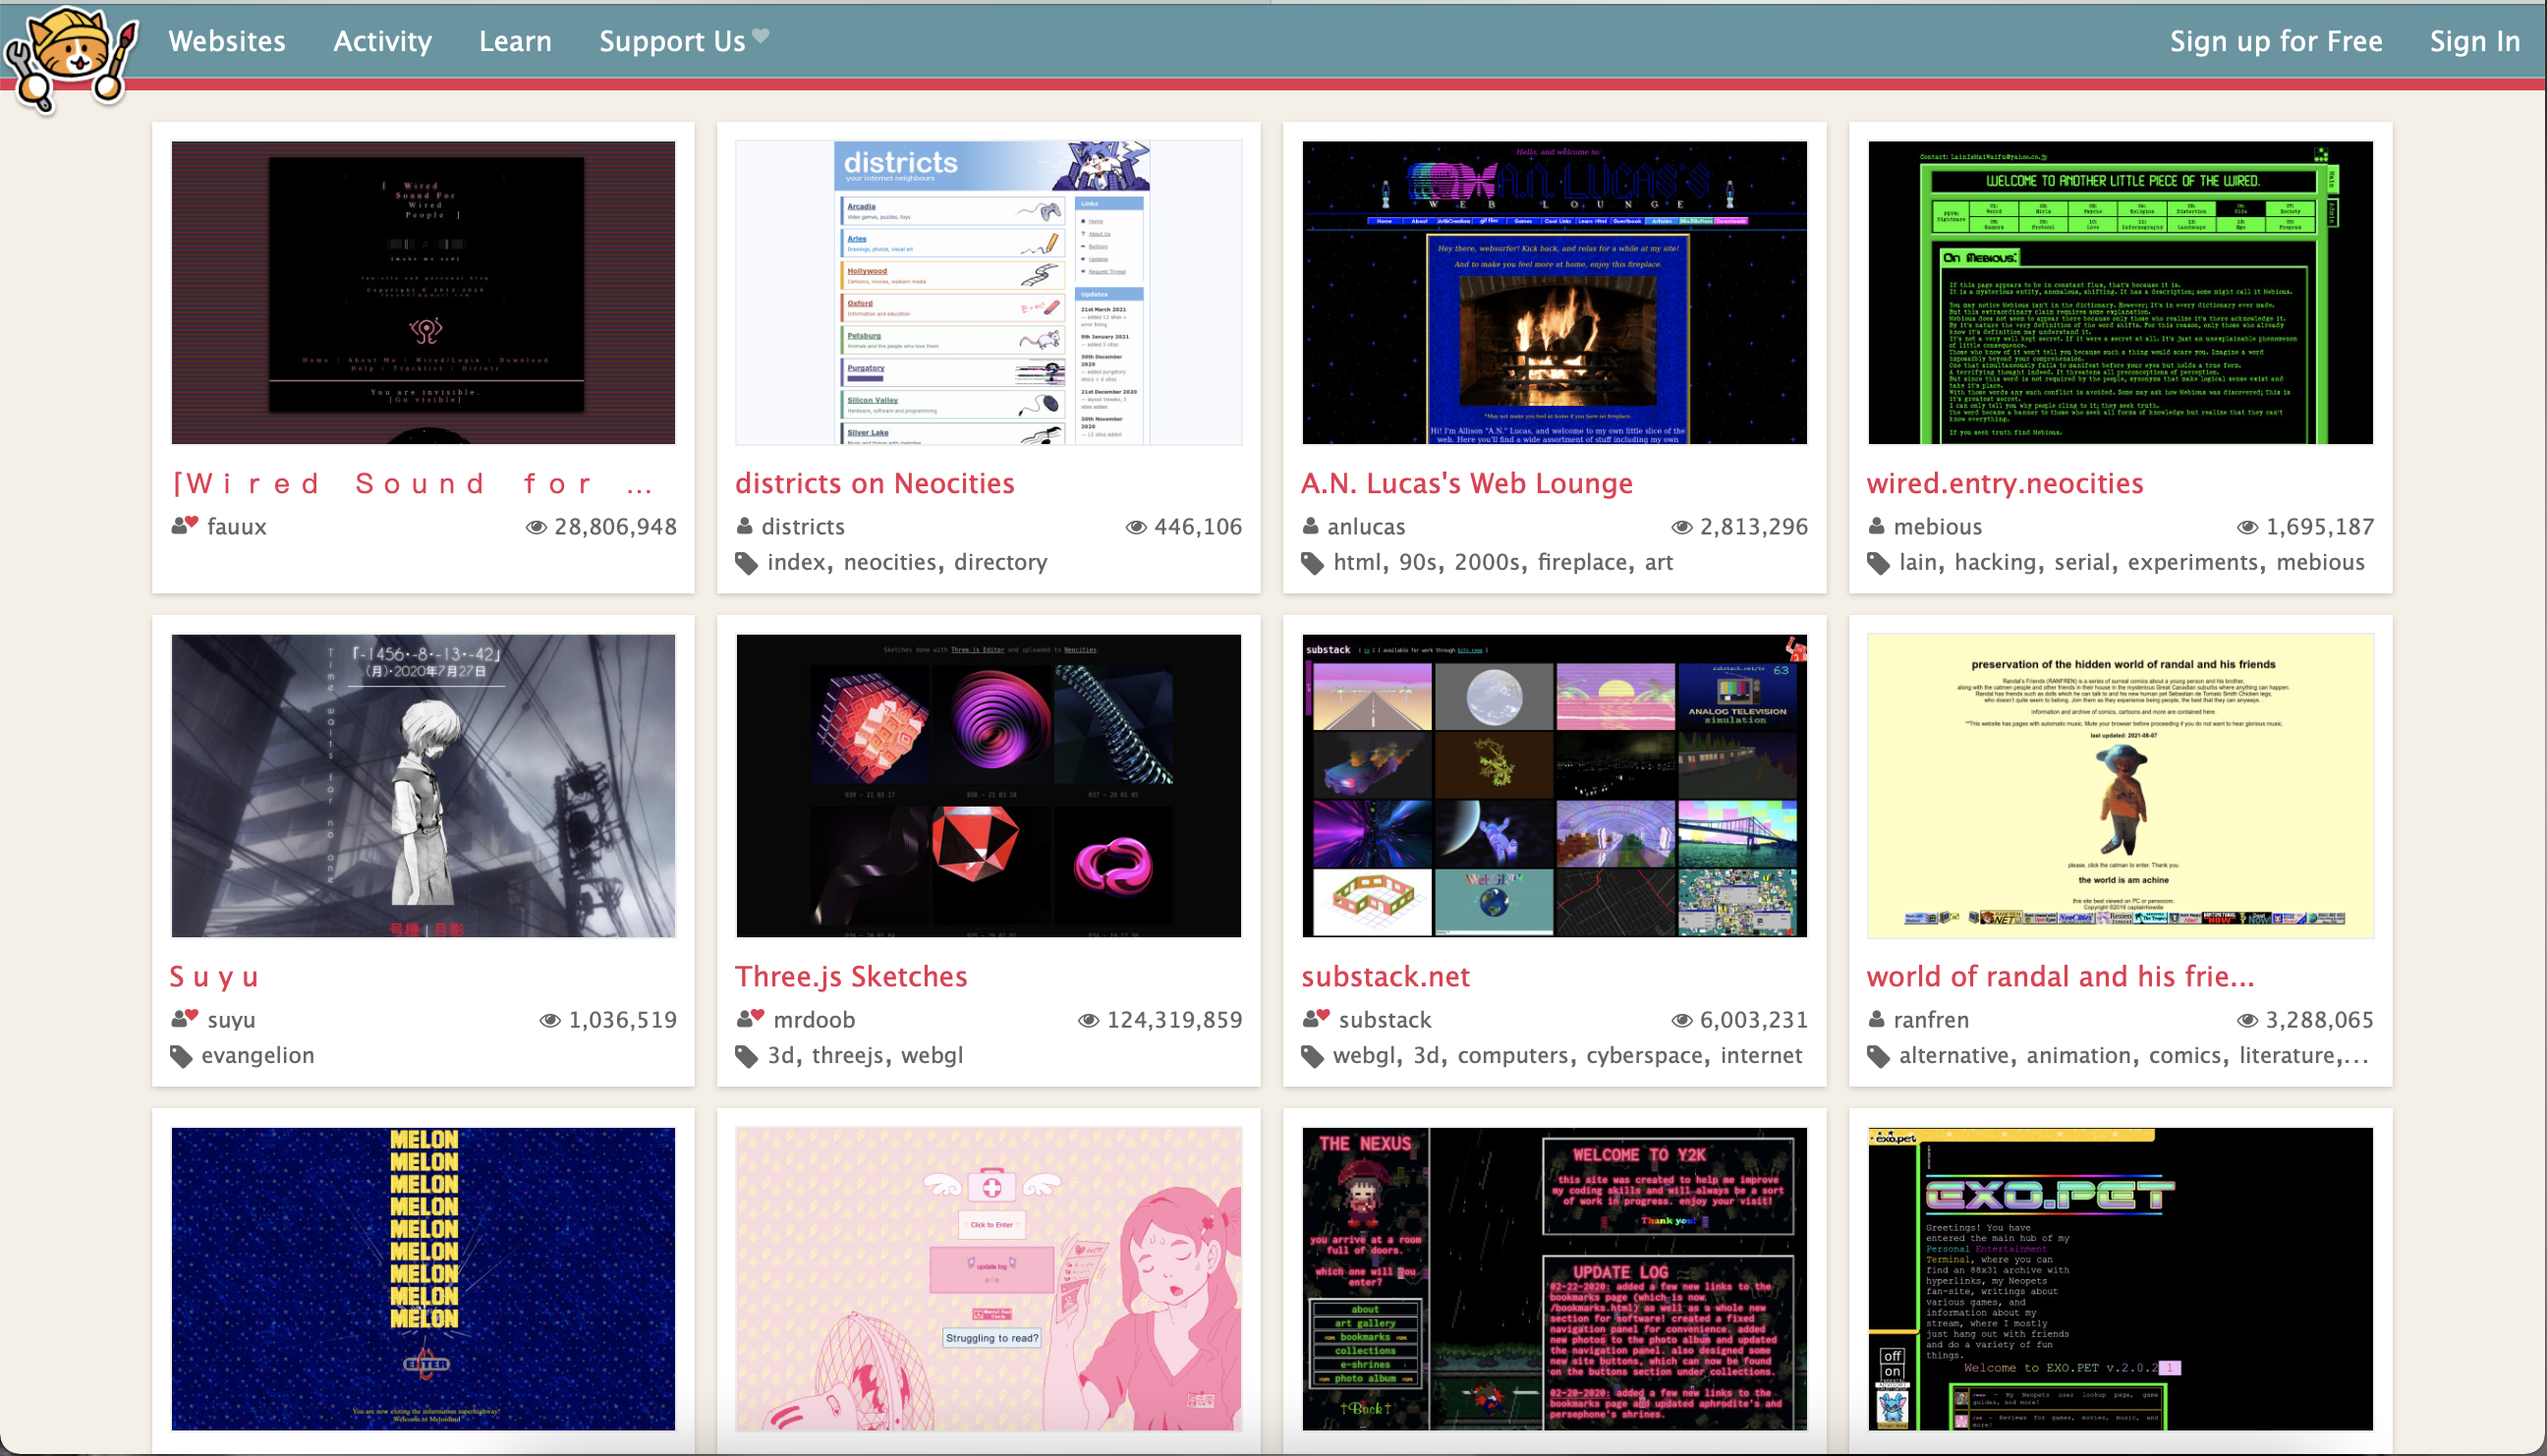
Task: Open THE NEXUS Y2K site thumbnail
Action: pyautogui.click(x=1554, y=1279)
